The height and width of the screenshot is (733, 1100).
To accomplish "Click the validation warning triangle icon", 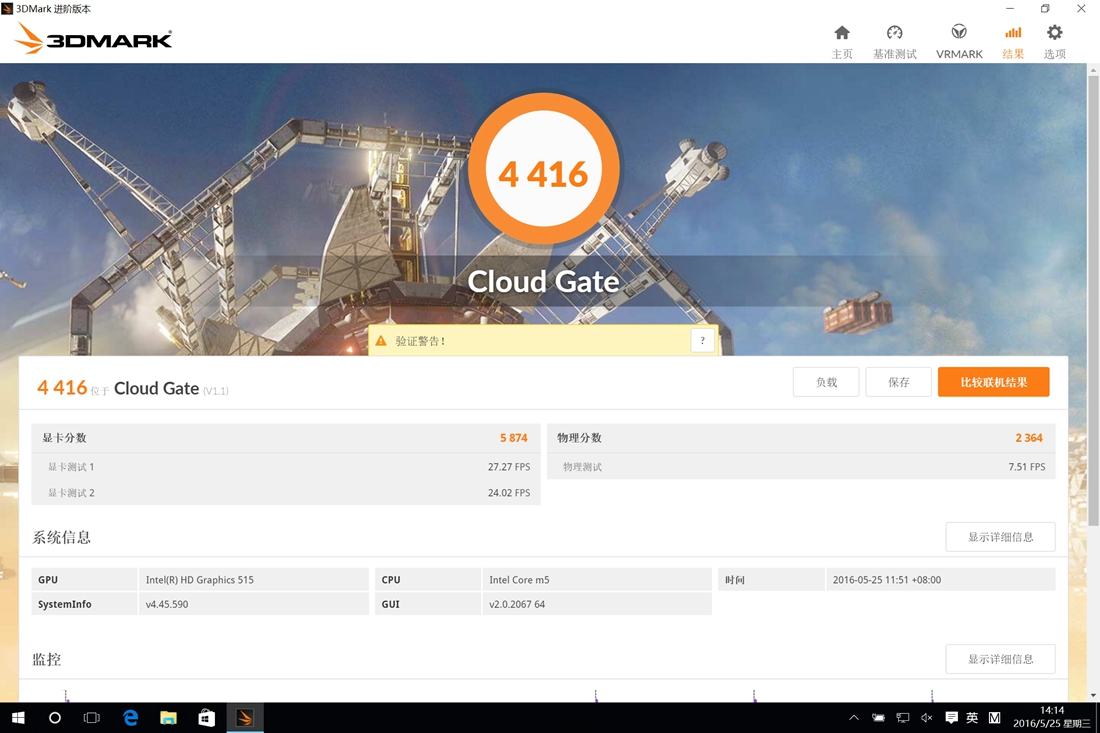I will pyautogui.click(x=381, y=341).
